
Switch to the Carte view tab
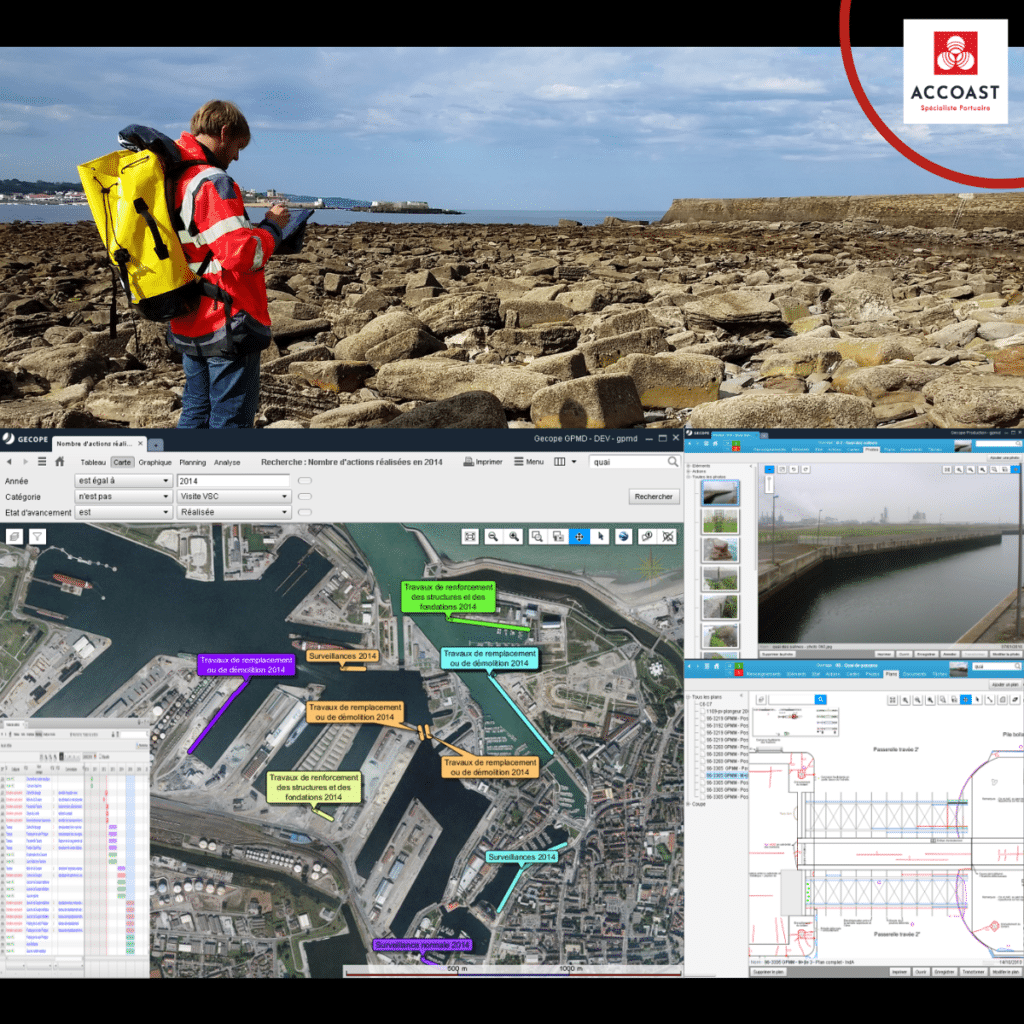pyautogui.click(x=122, y=462)
